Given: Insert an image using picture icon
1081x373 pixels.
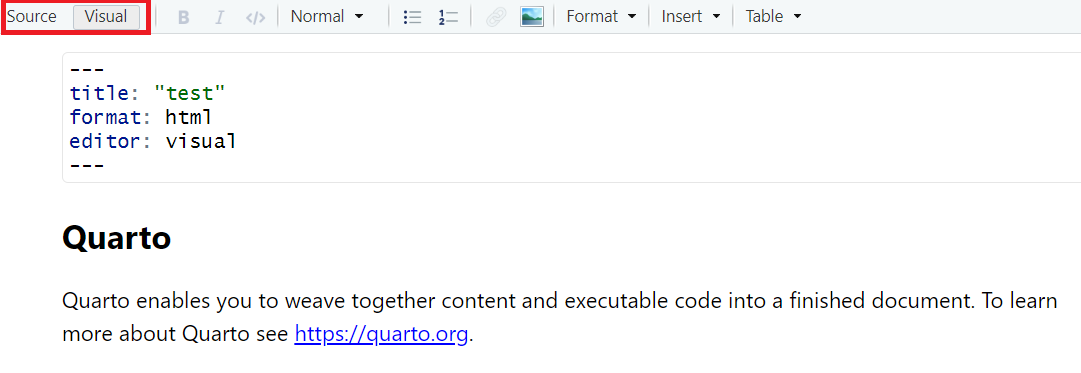Looking at the screenshot, I should click(532, 17).
